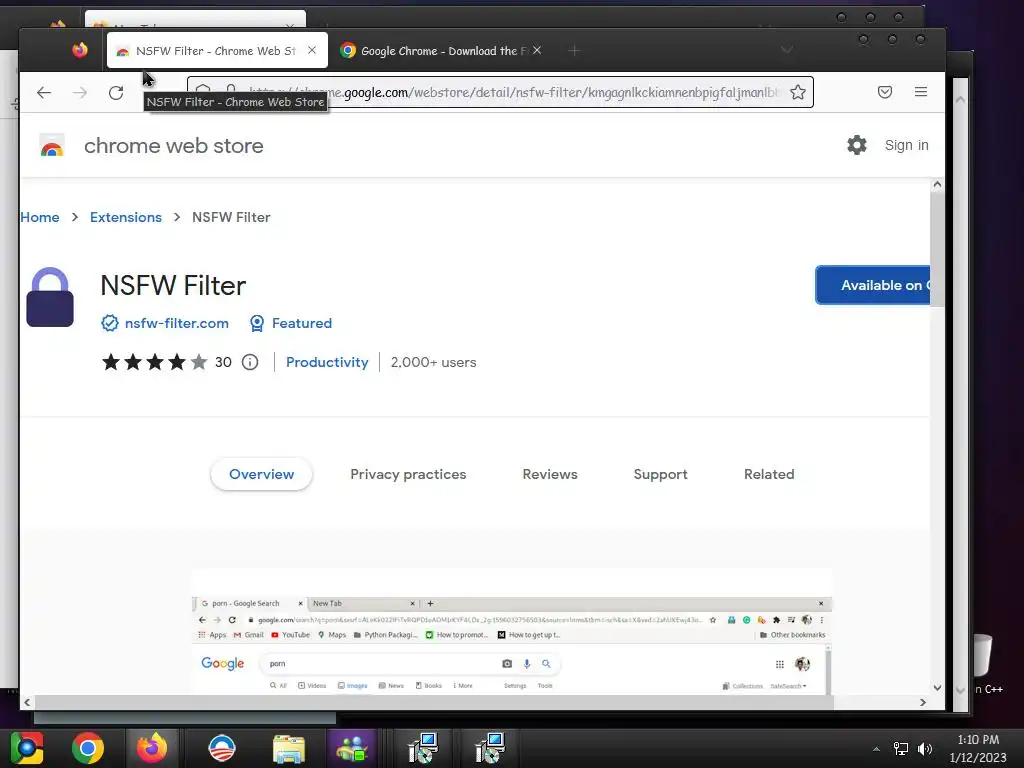
Task: Select the Overview tab
Action: (261, 474)
